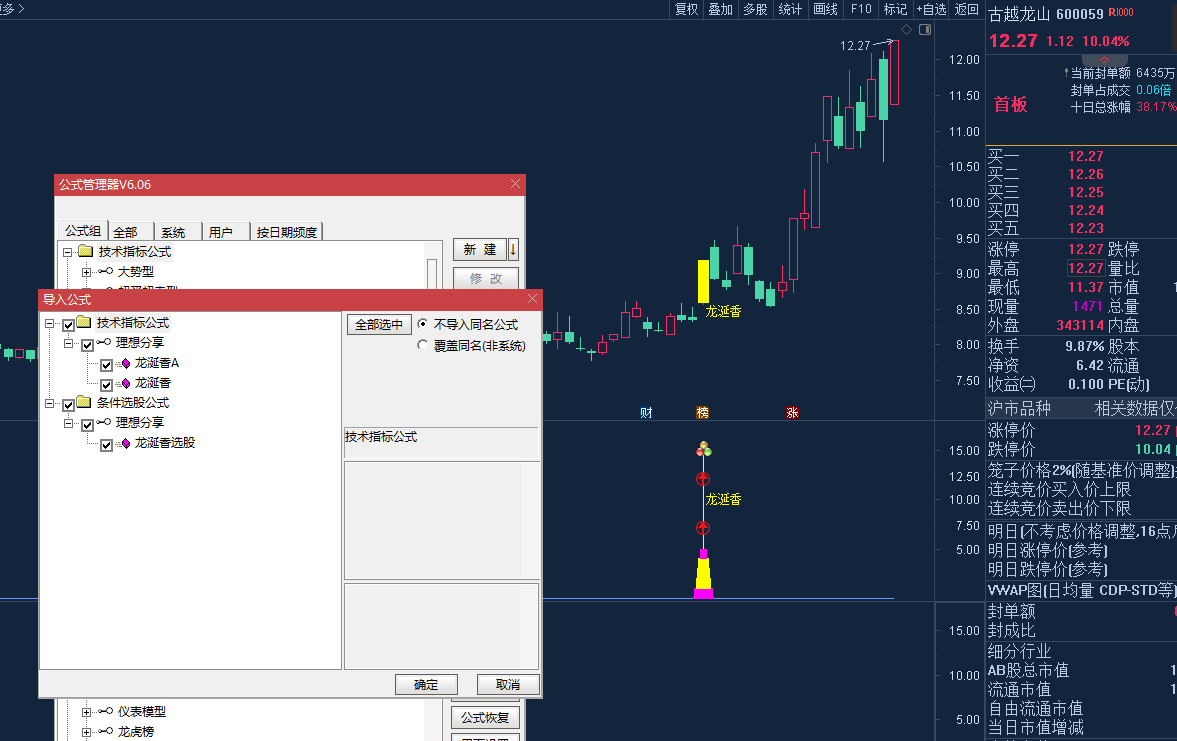Open the 画线 drawing tools
This screenshot has width=1177, height=741.
825,9
